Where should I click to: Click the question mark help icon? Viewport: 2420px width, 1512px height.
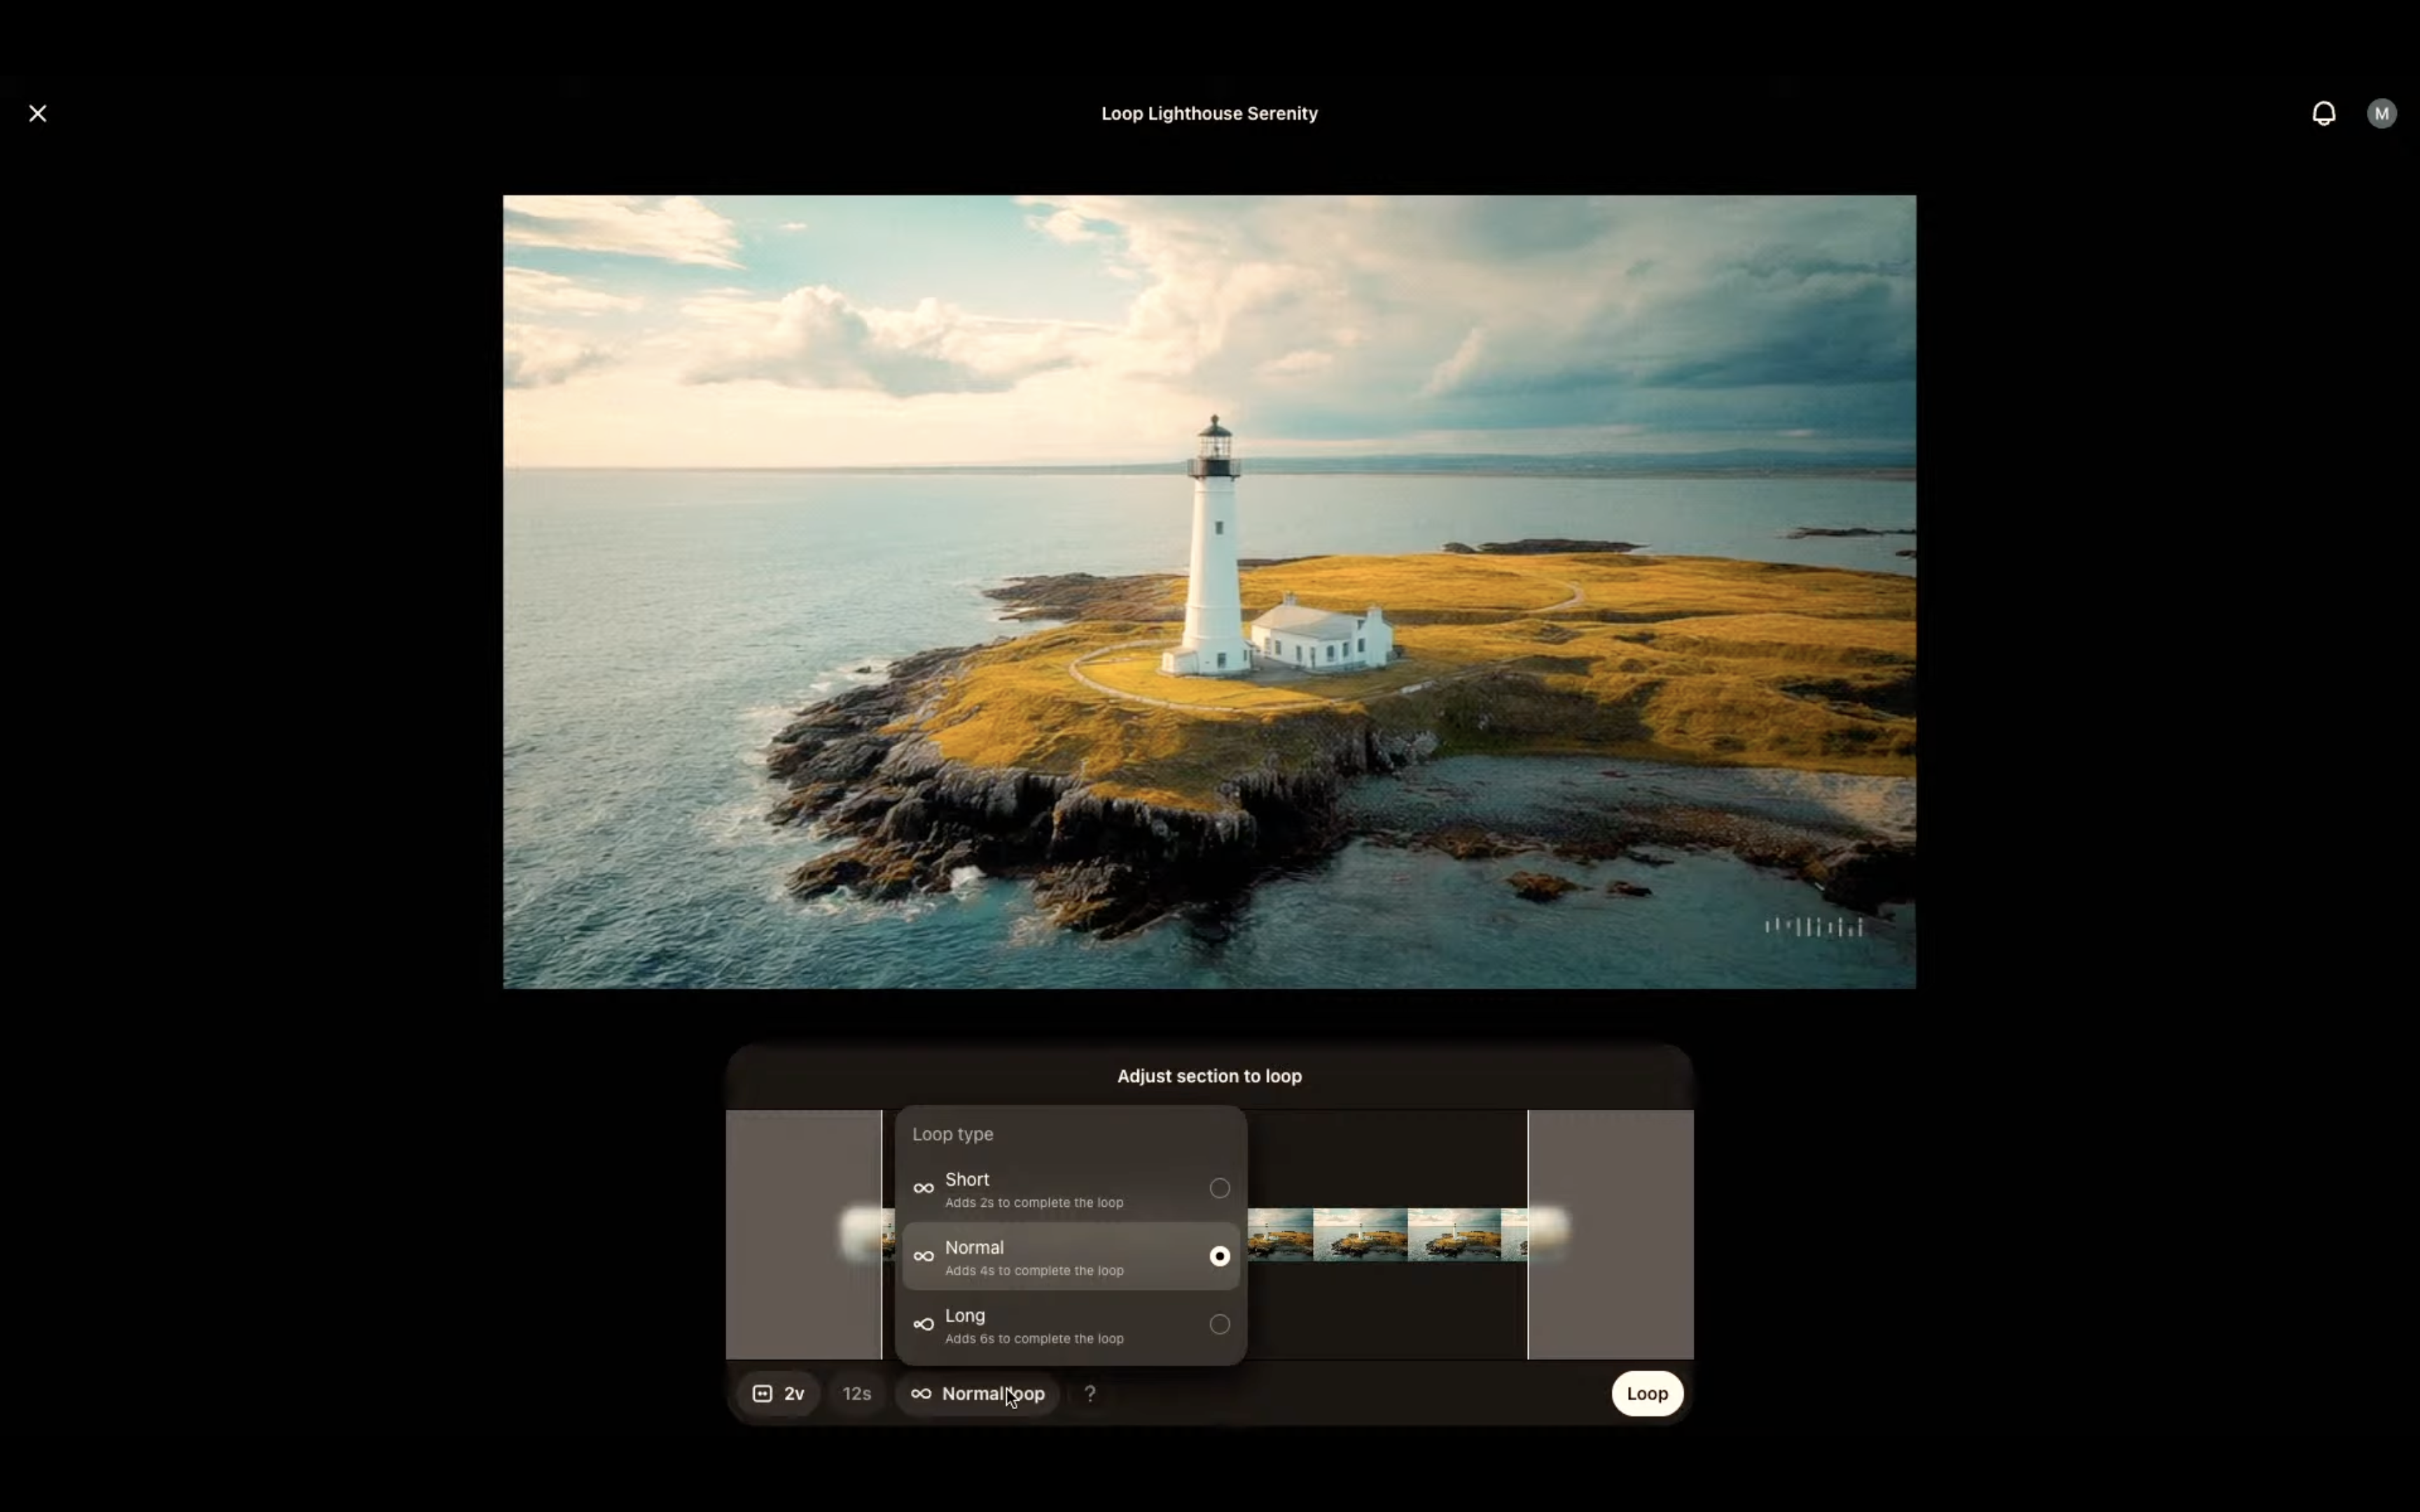[1089, 1393]
